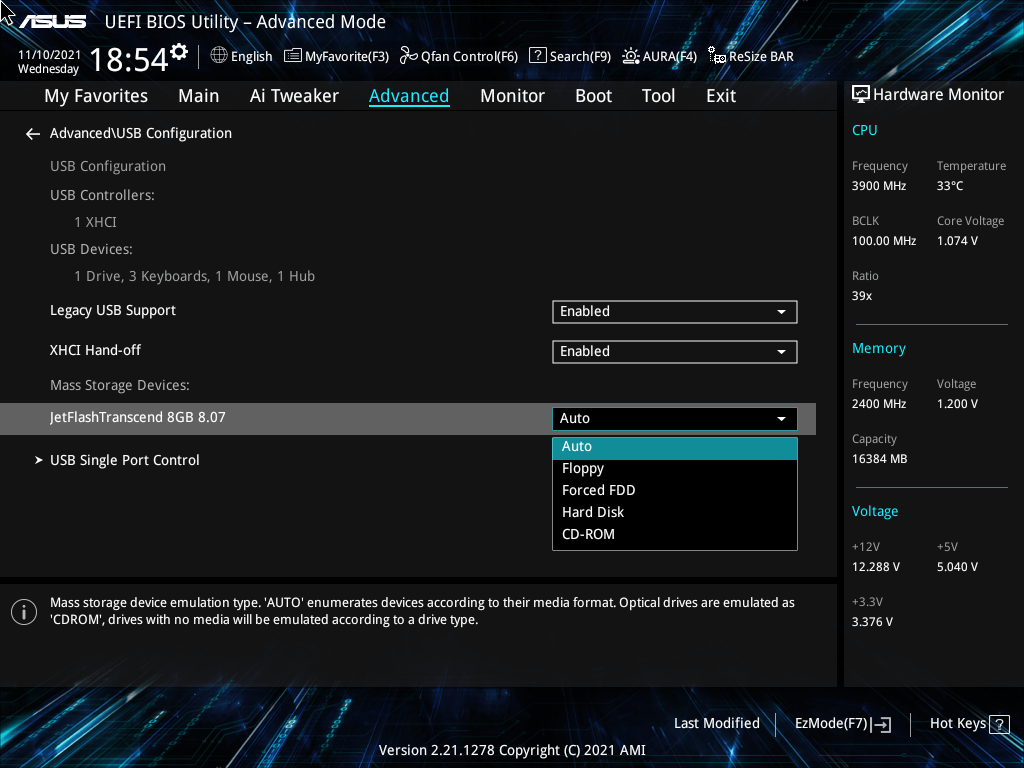Open the clock settings gear icon
This screenshot has height=768, width=1024.
pyautogui.click(x=178, y=52)
